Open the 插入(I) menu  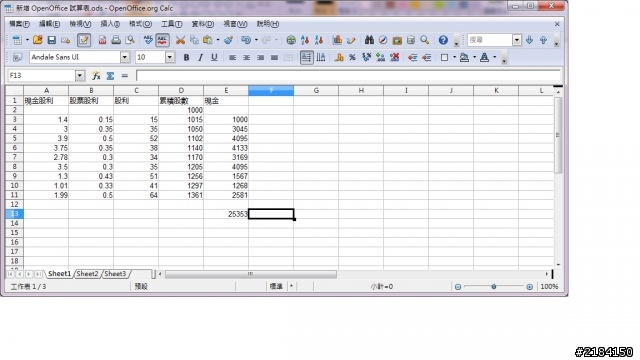pyautogui.click(x=110, y=24)
